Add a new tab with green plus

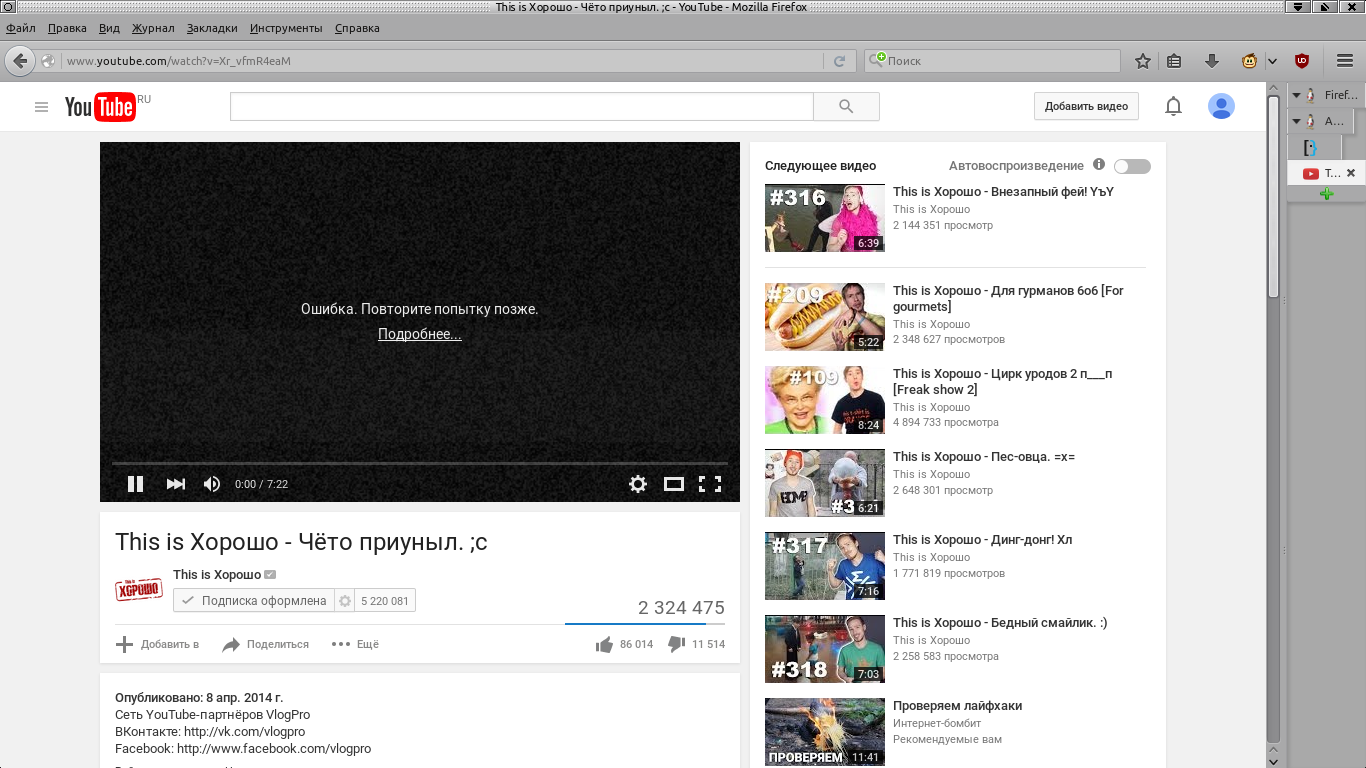[x=1327, y=194]
